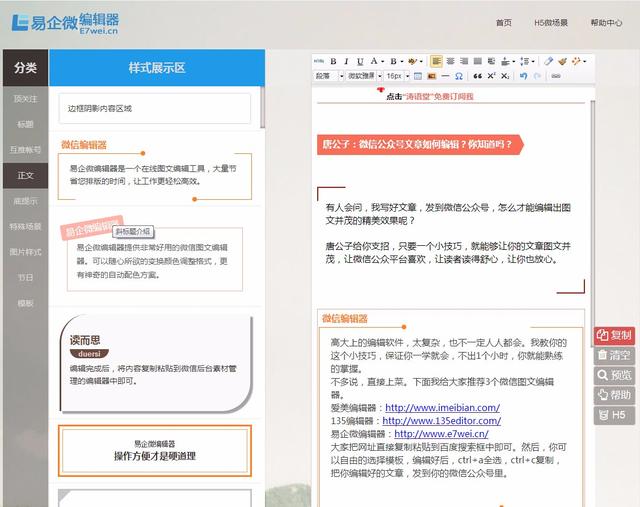Apply italic formatting
Image resolution: width=640 pixels, height=507 pixels.
tap(346, 61)
